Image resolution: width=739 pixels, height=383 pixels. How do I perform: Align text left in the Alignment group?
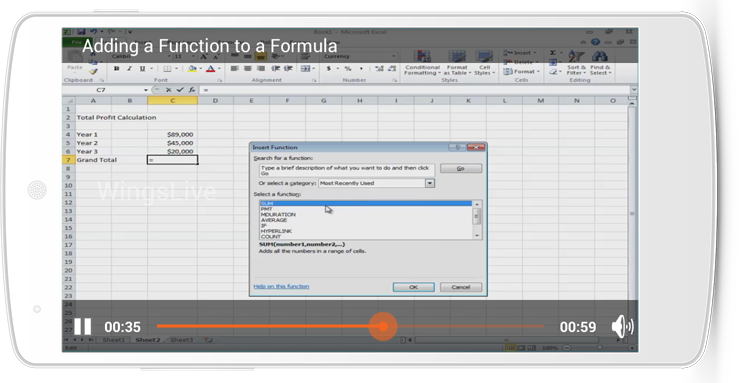click(x=234, y=69)
